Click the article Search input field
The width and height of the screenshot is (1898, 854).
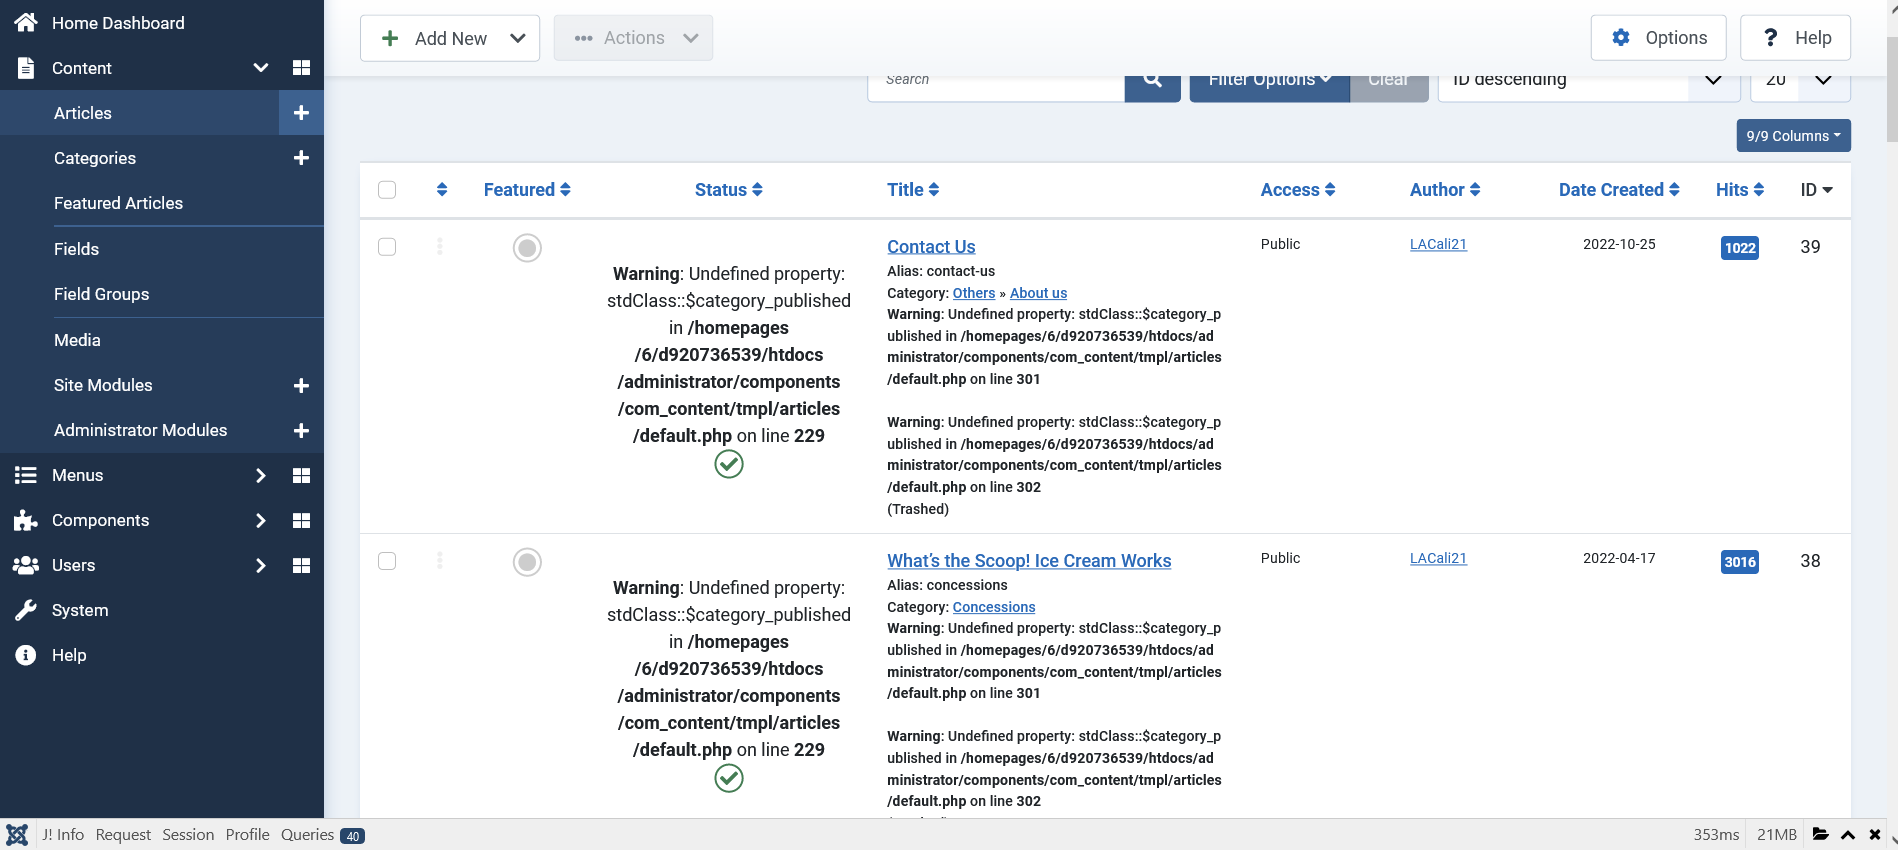click(x=996, y=81)
